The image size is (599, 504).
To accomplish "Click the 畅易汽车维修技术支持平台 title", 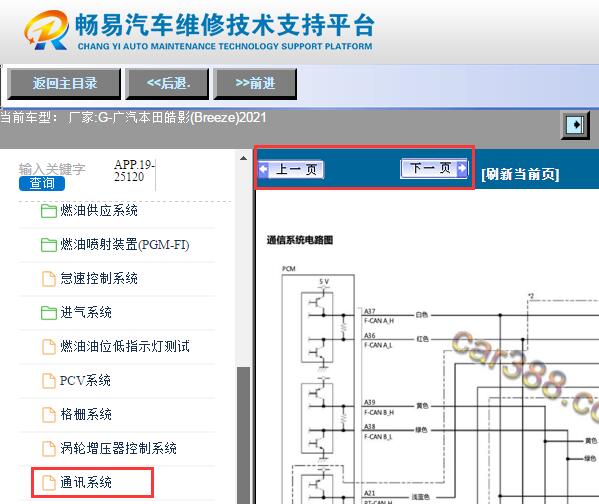I will (x=225, y=25).
